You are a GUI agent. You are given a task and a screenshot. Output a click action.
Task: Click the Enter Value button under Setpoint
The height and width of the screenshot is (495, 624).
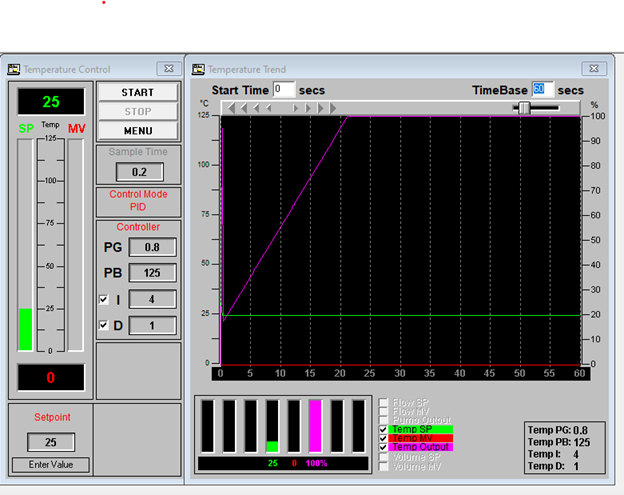click(51, 465)
